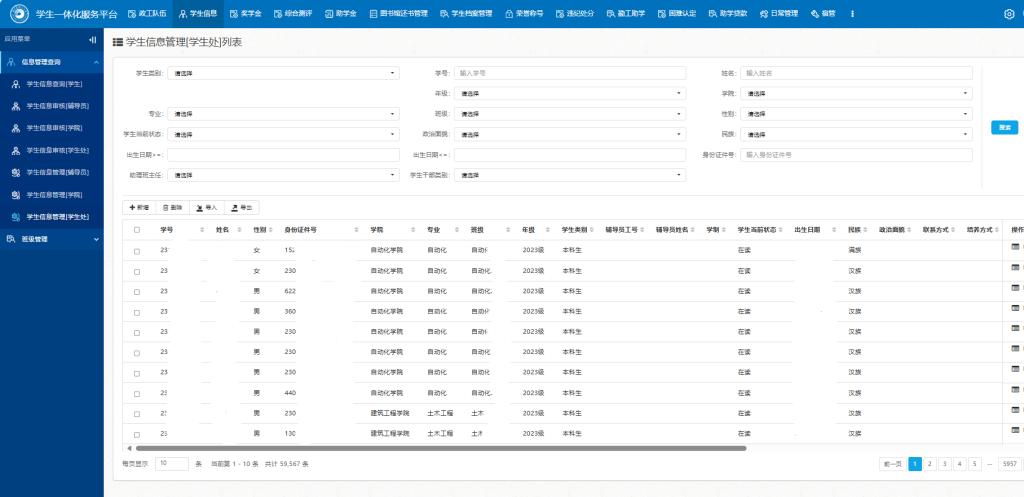
Task: Click the operation icon in the first table row
Action: pyautogui.click(x=1016, y=248)
